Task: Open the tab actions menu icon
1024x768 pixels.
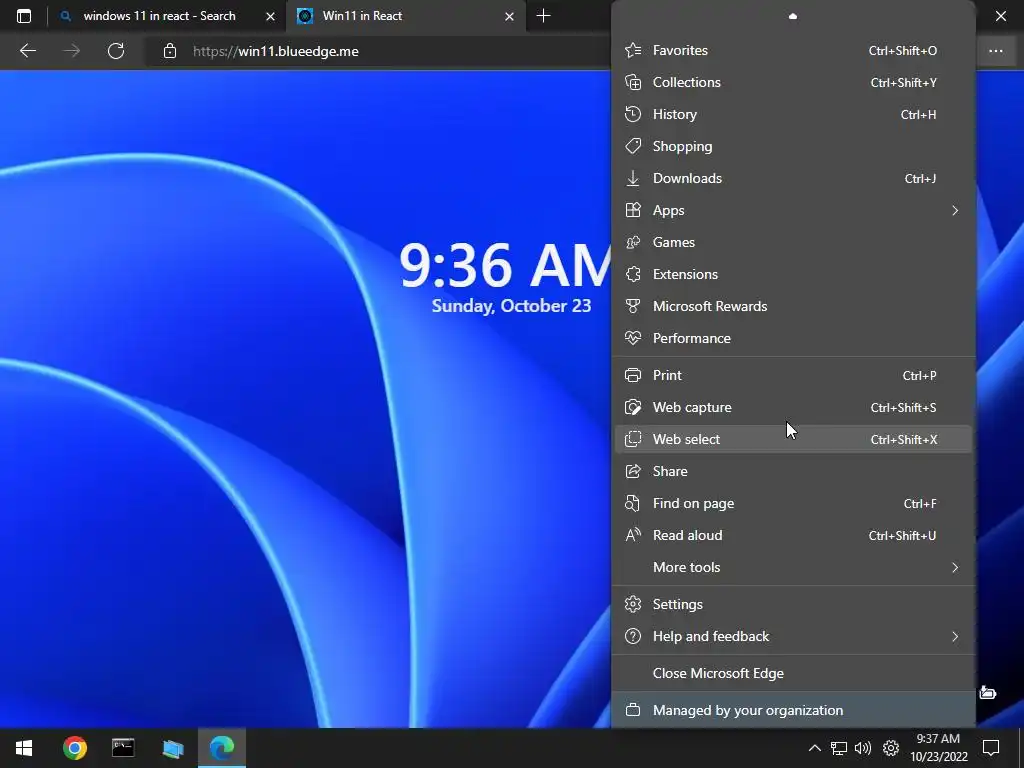Action: tap(24, 16)
